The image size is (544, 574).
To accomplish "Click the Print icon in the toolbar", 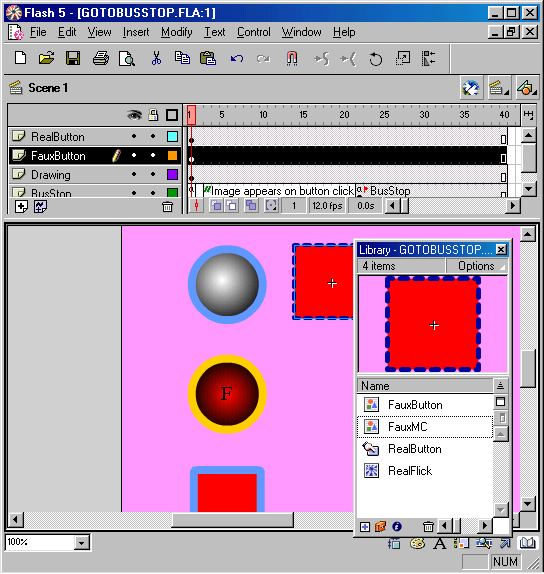I will (100, 58).
